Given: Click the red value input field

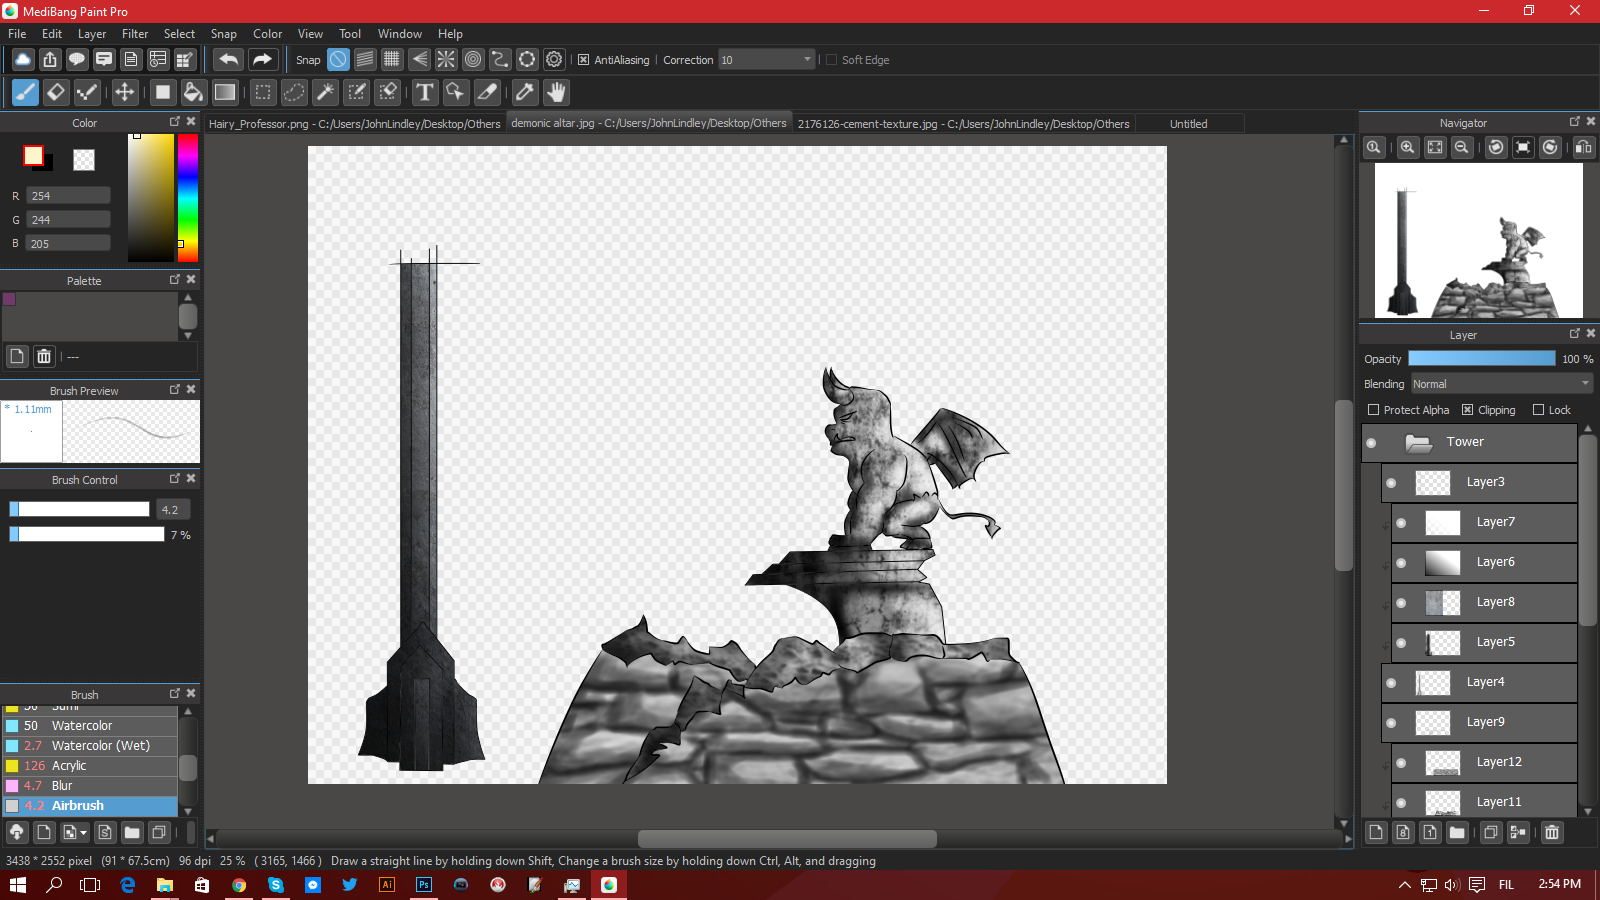Looking at the screenshot, I should click(68, 196).
